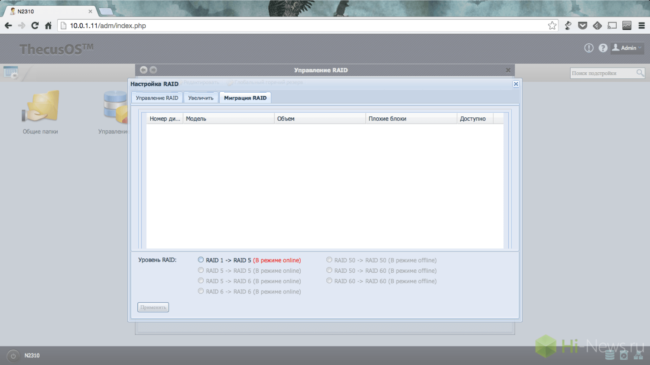Select RAID 50 -> RAID 60 offline option
Screen dimensions: 650x365
point(329,270)
